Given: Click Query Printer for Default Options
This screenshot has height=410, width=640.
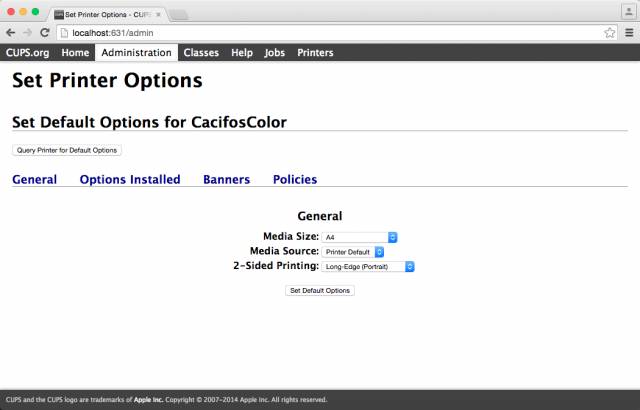Looking at the screenshot, I should pos(67,150).
